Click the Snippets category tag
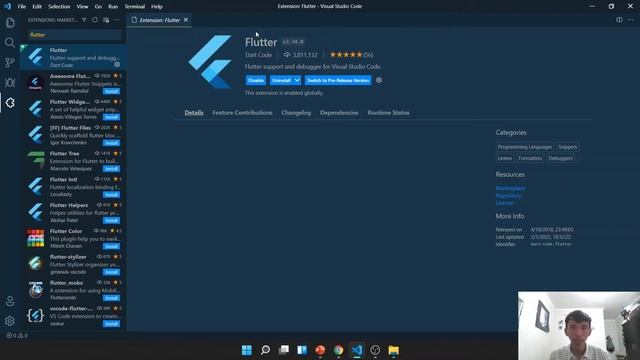640x360 pixels. 567,147
